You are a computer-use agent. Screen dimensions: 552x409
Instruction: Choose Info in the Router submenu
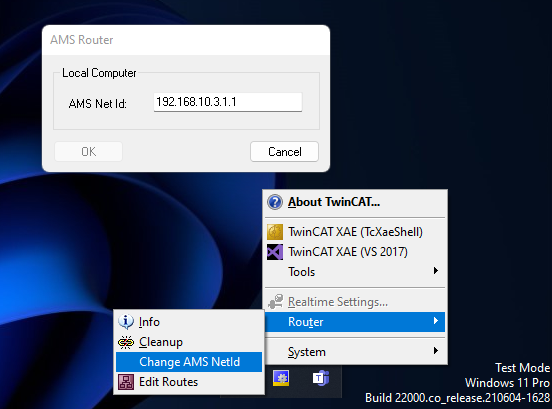[189, 322]
